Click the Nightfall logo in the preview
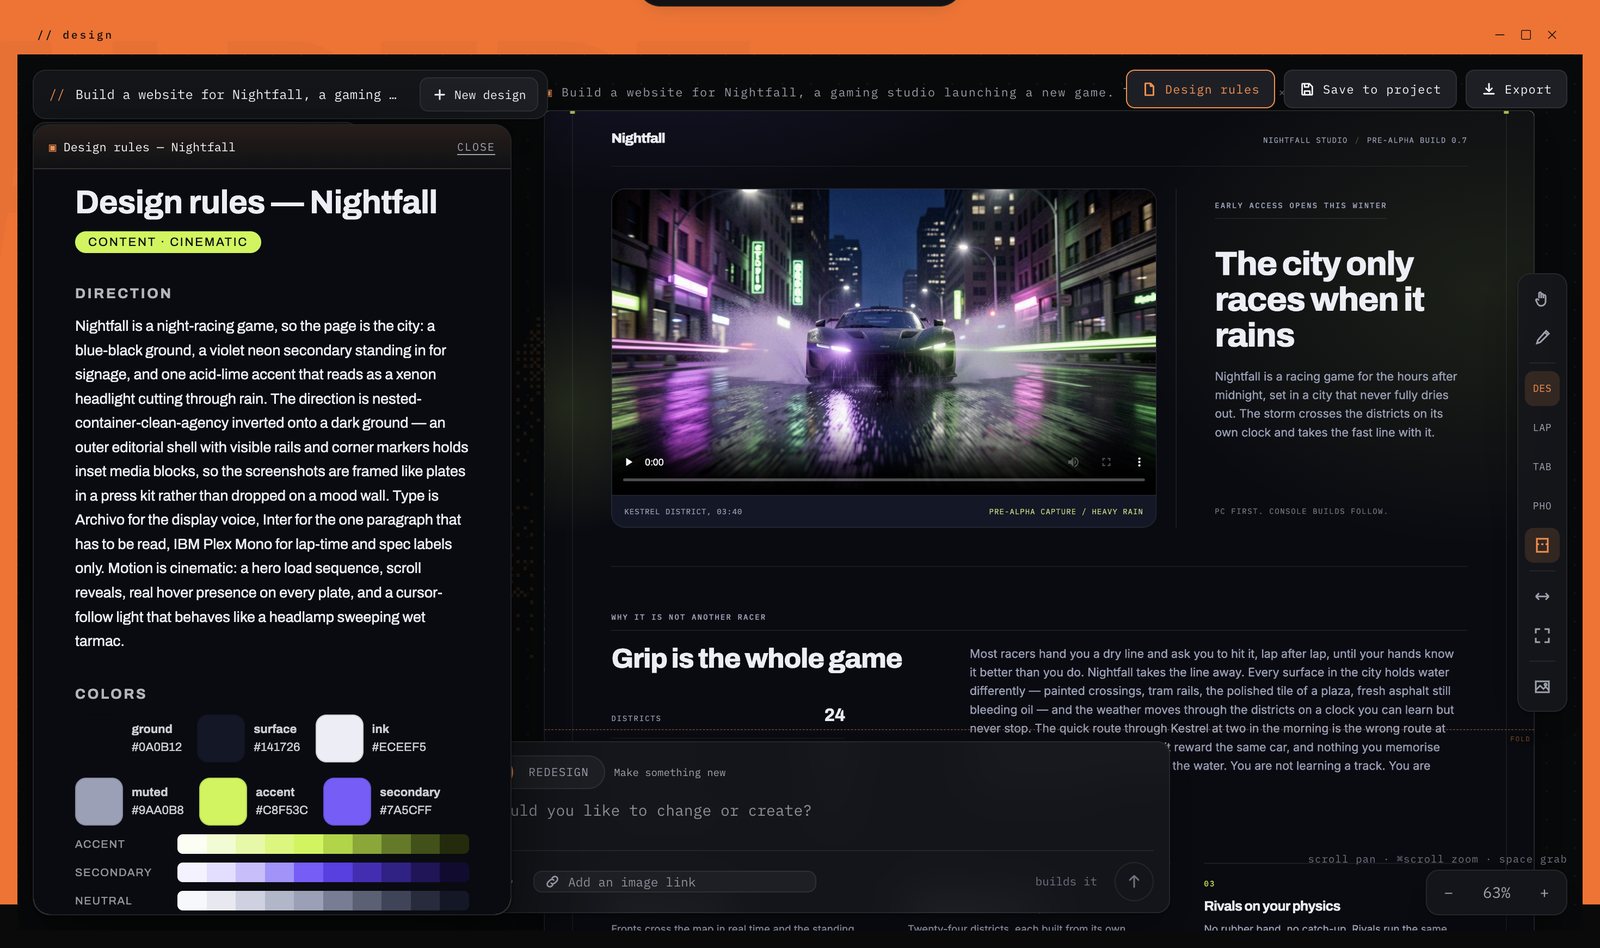 coord(638,138)
